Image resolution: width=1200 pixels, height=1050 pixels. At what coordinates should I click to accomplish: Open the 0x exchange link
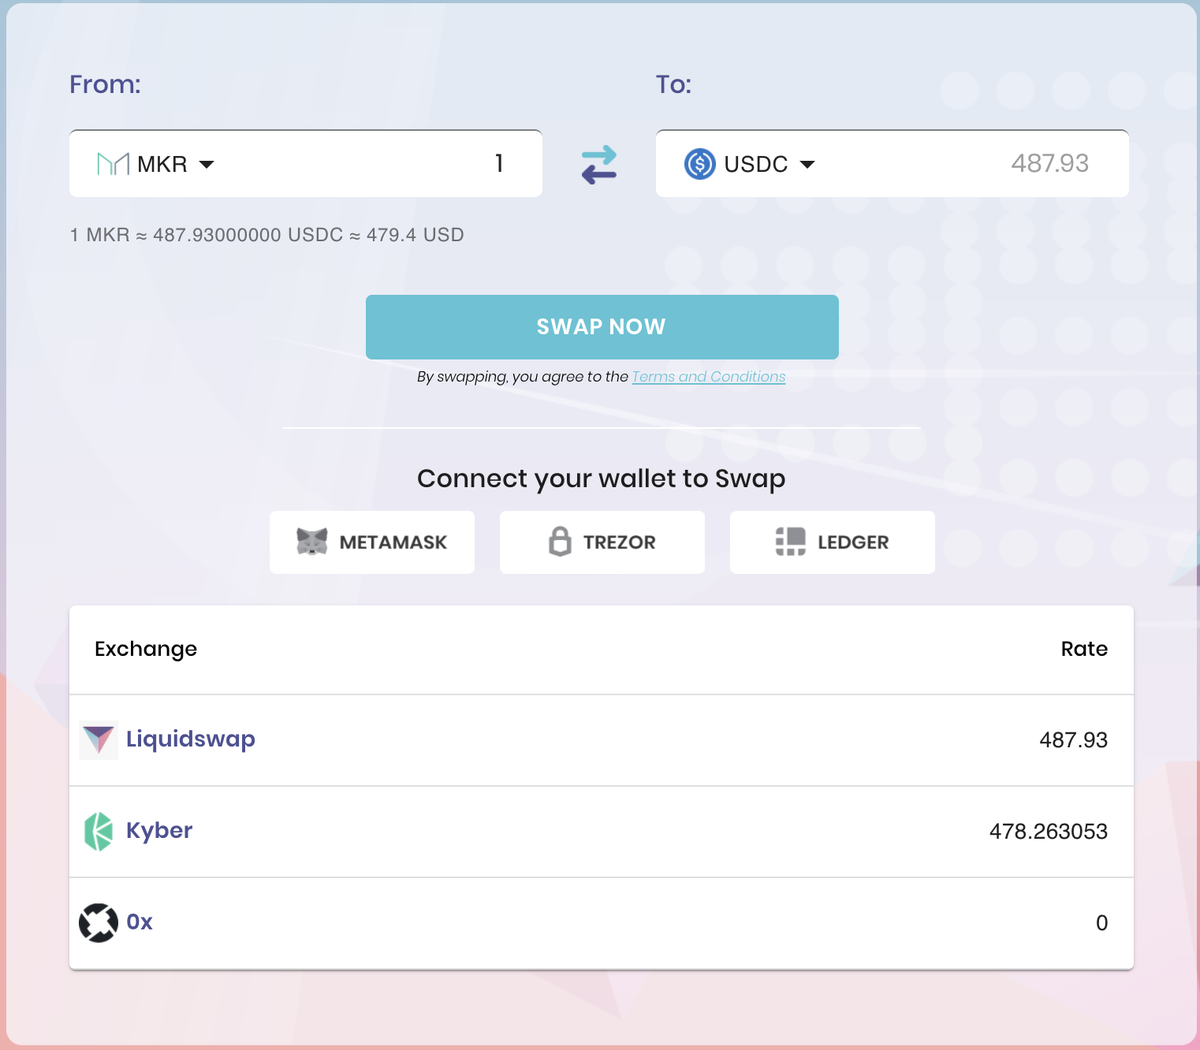pos(139,922)
